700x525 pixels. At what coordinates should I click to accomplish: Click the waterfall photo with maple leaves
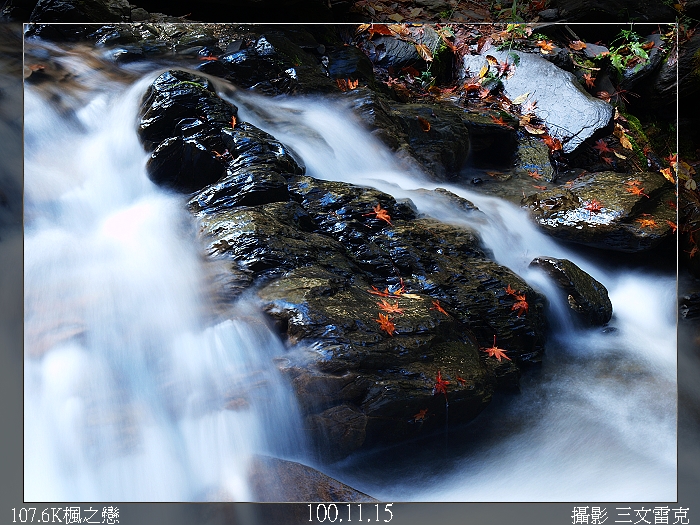[x=350, y=262]
